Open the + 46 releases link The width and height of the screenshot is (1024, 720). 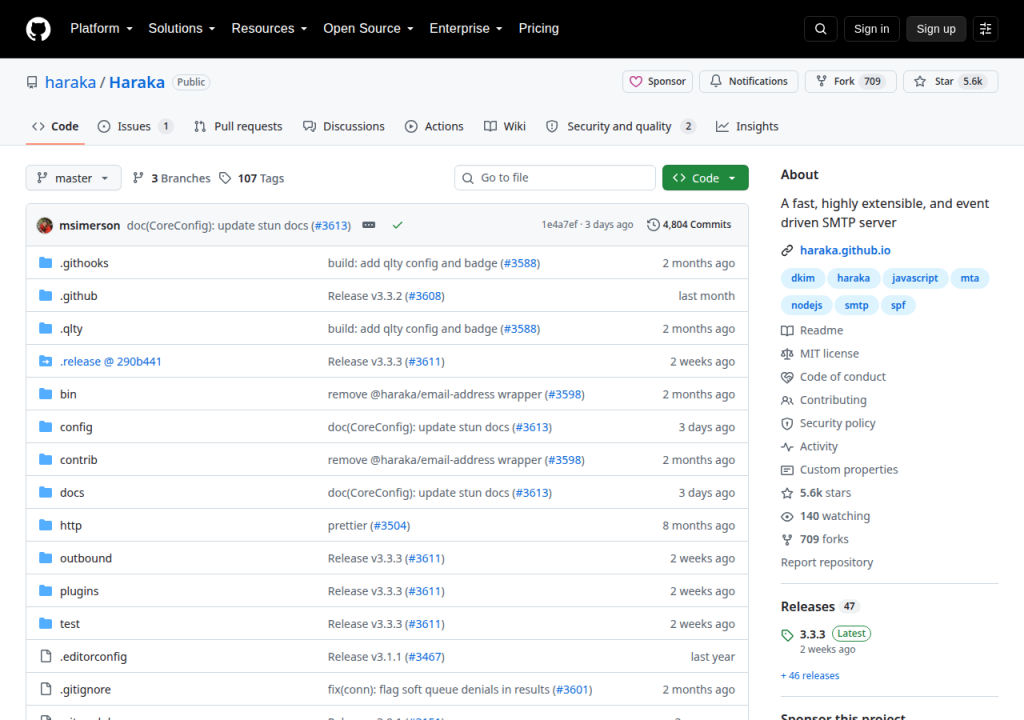click(810, 676)
